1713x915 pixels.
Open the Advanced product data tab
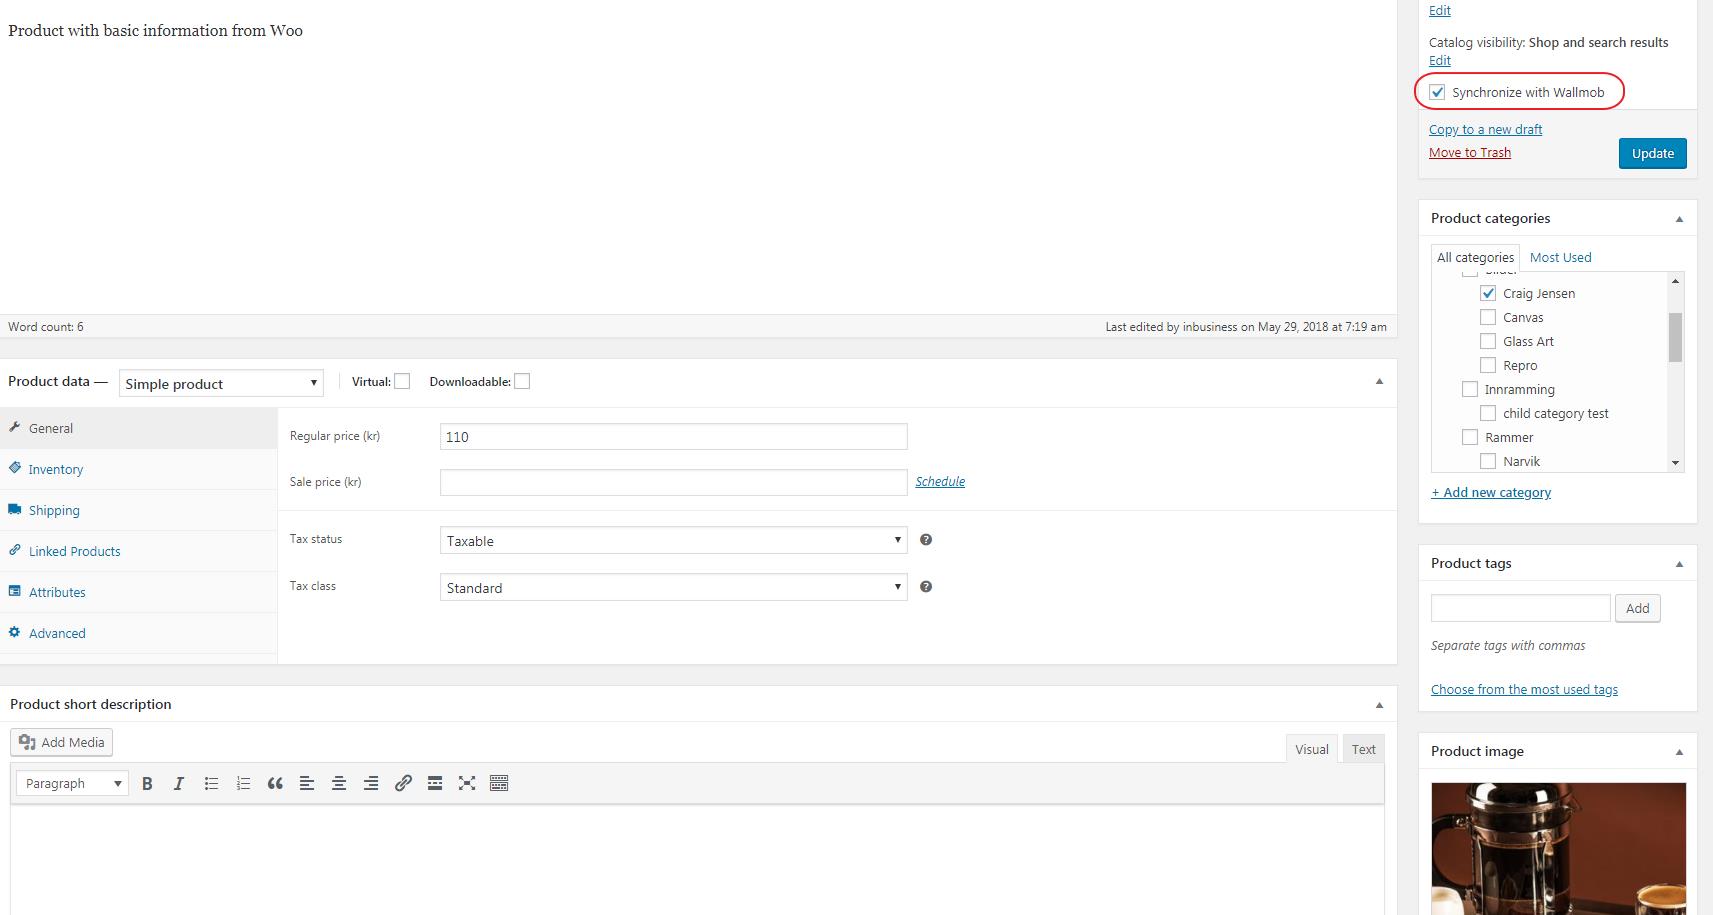[138, 633]
